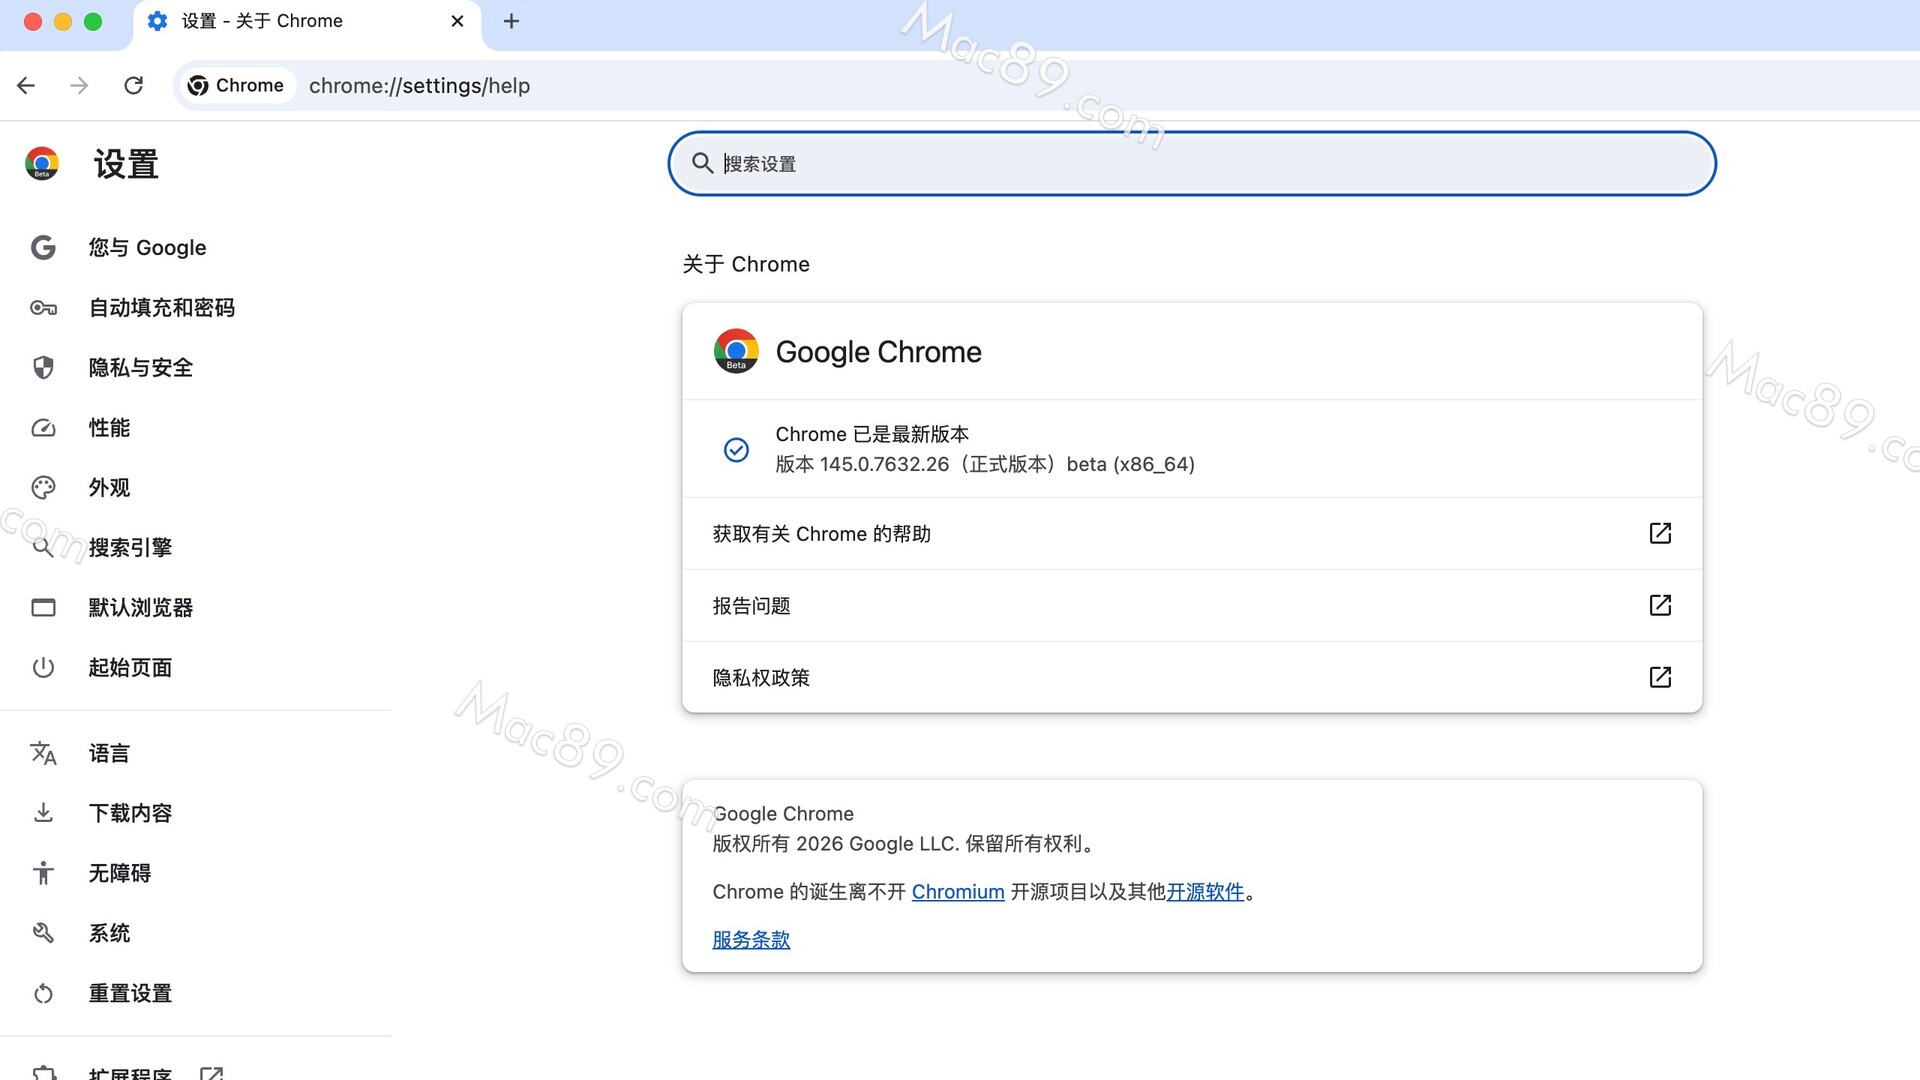Select 您与 Google in sidebar

tap(147, 248)
